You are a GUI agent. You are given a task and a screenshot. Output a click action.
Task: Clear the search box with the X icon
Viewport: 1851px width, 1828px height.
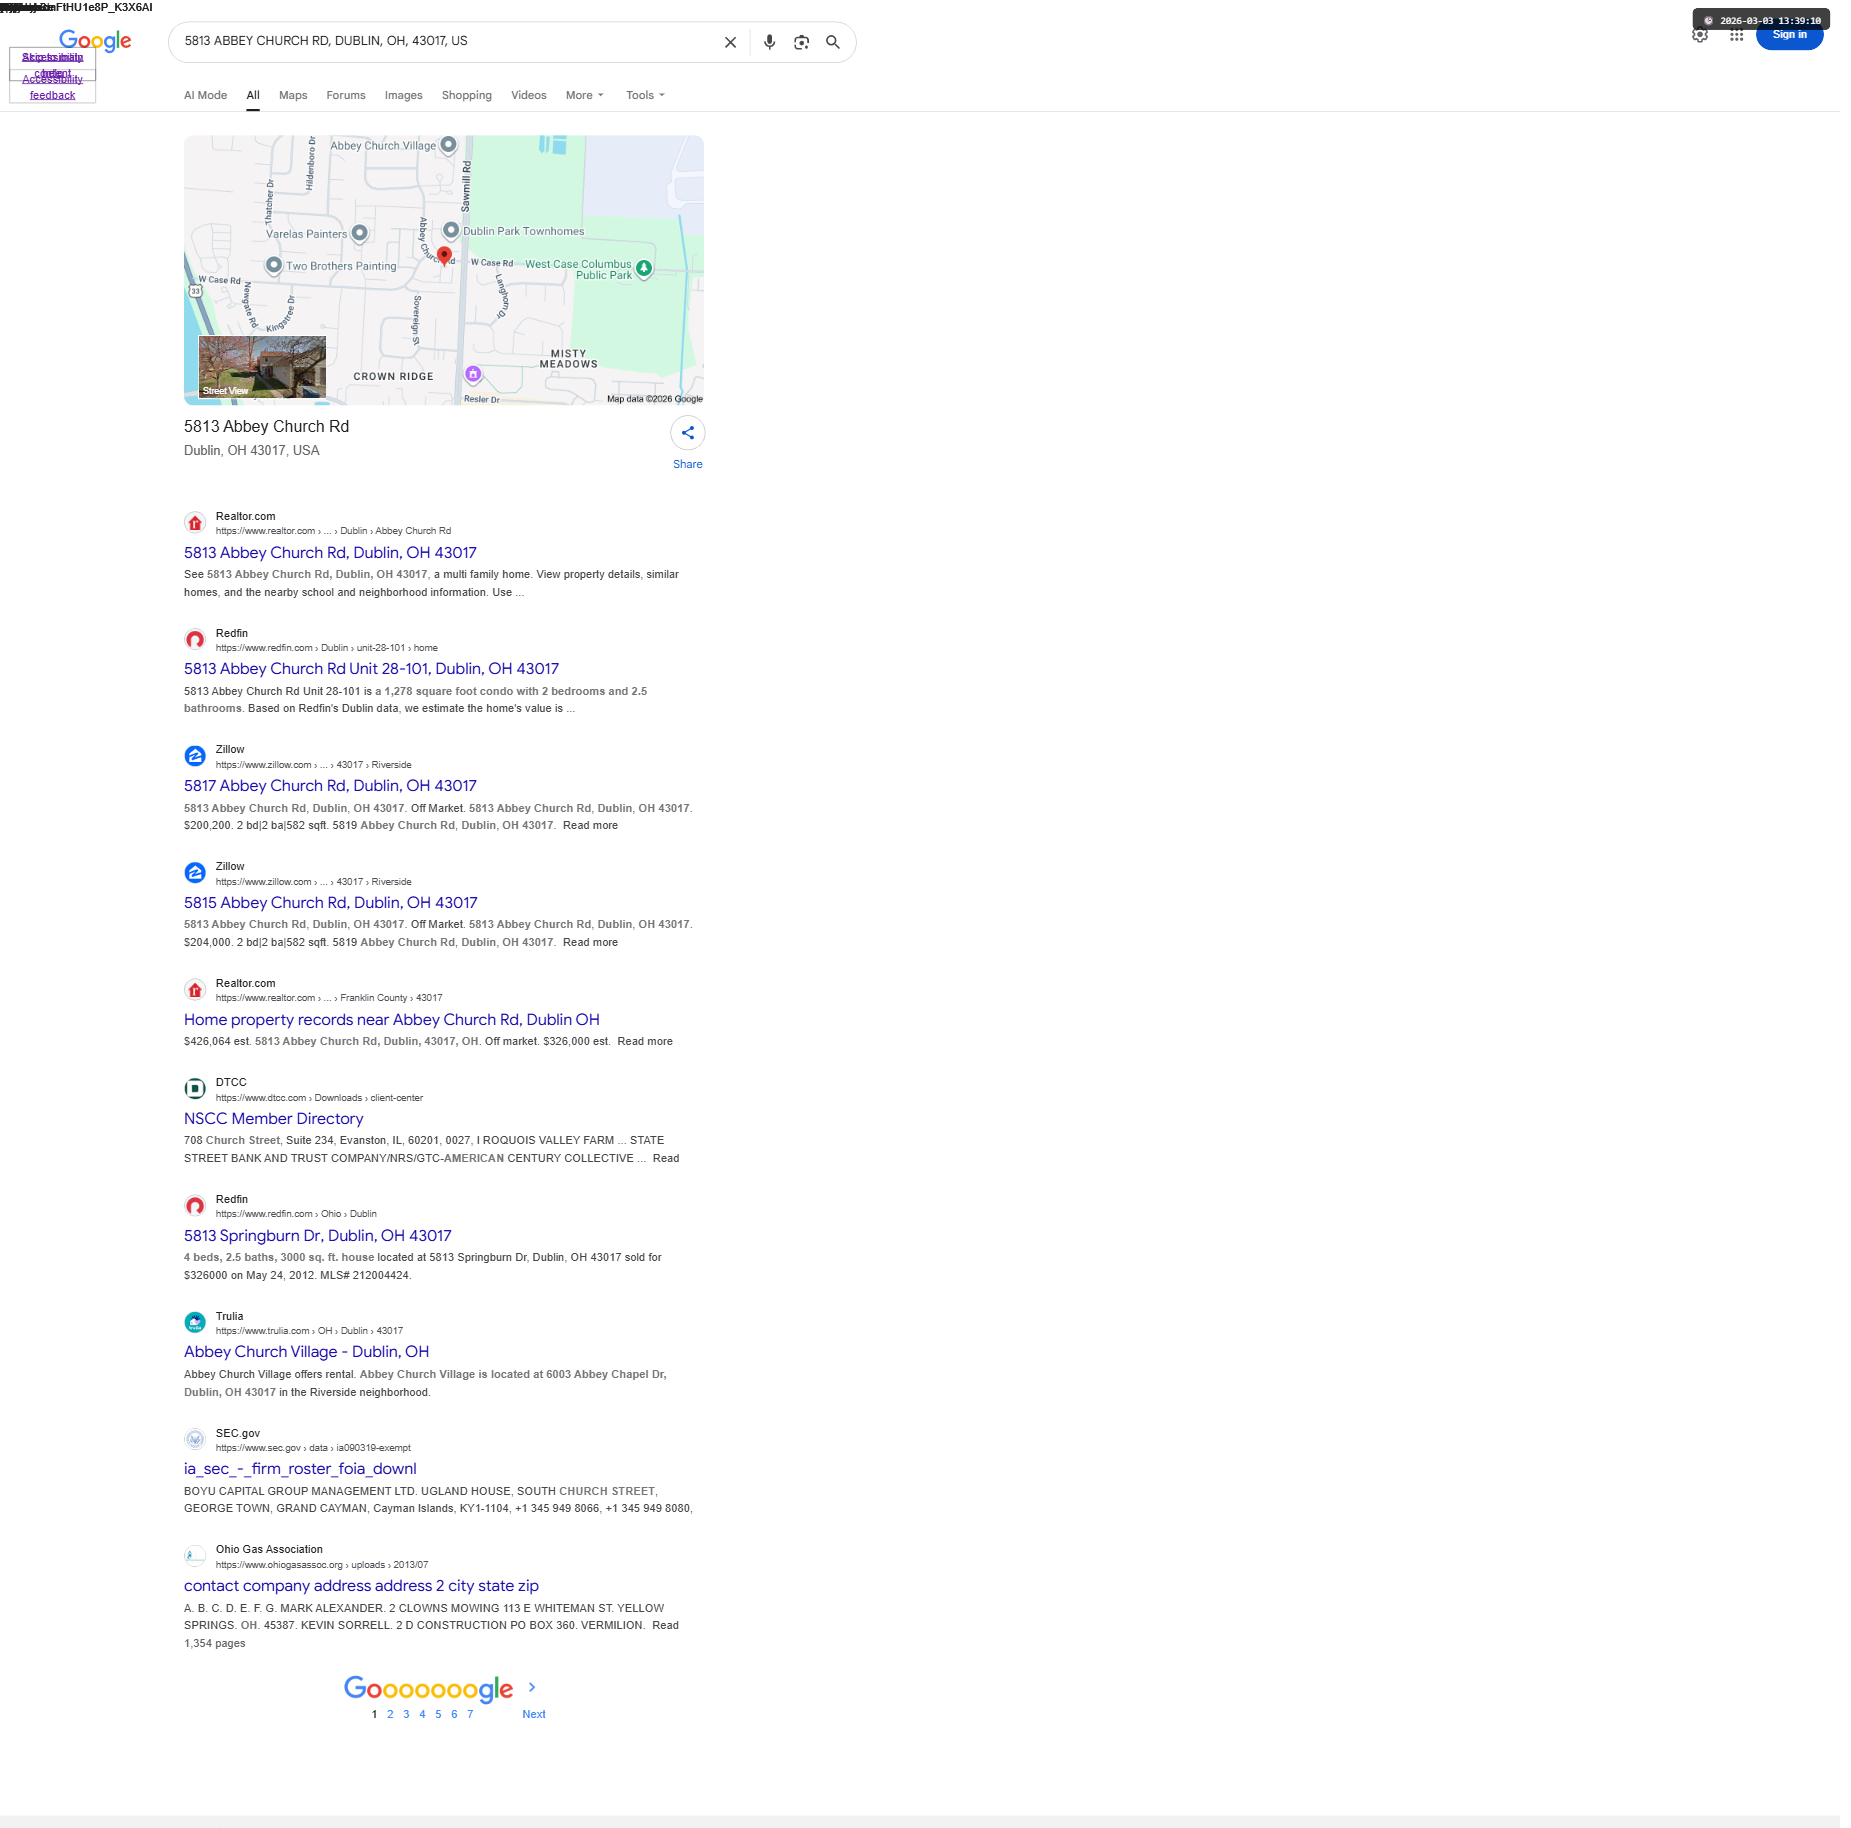pyautogui.click(x=730, y=42)
